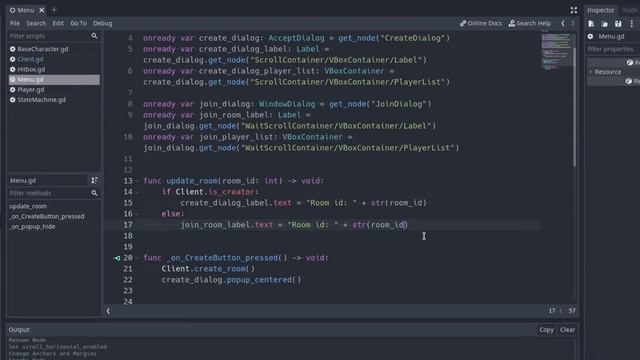
Task: Toggle distraction-free mode icon
Action: coord(573,10)
